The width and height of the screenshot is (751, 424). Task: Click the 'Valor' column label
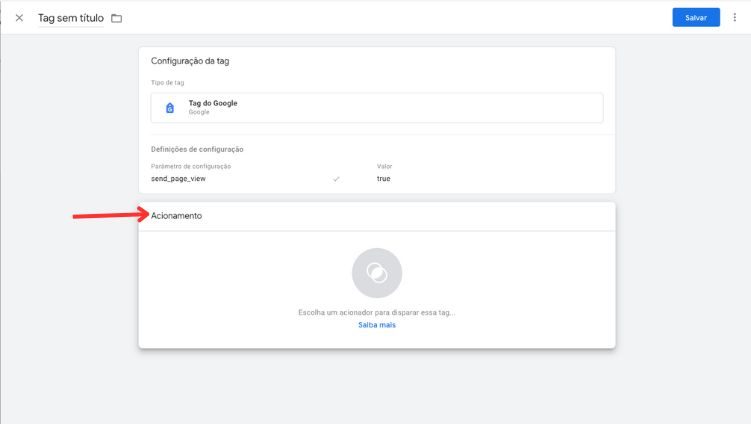tap(384, 166)
